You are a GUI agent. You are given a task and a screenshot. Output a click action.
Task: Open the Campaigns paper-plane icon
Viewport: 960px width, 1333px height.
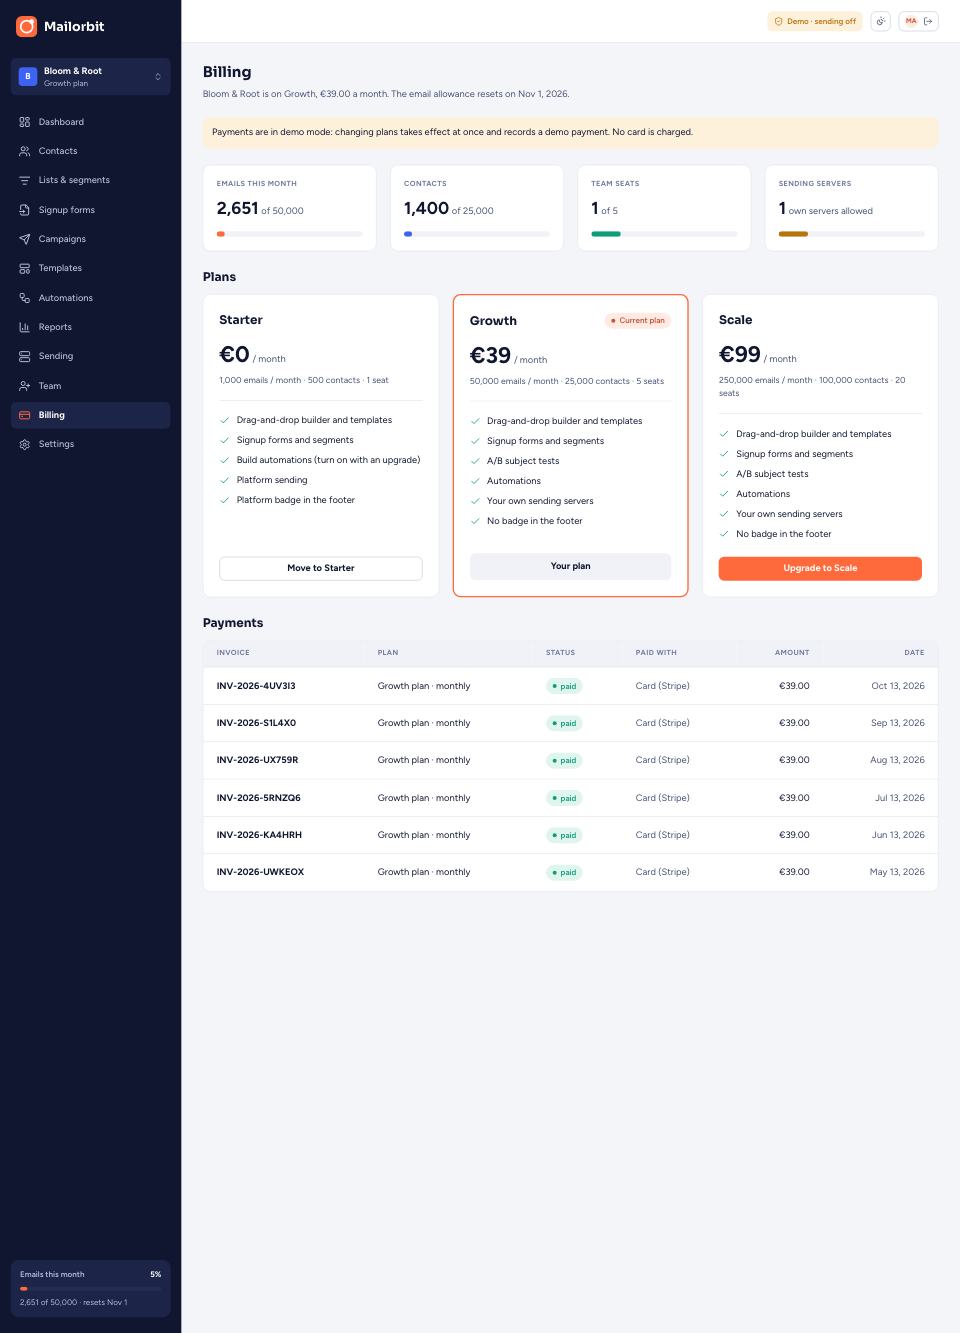(25, 239)
